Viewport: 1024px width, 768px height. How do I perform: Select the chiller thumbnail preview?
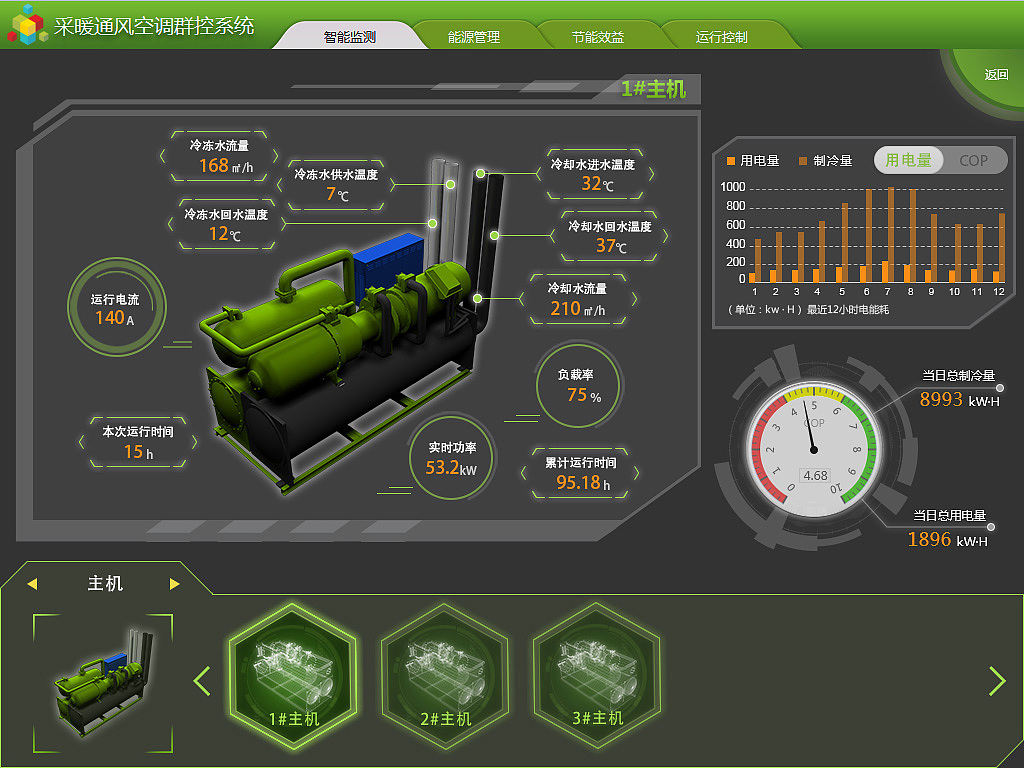pos(103,683)
